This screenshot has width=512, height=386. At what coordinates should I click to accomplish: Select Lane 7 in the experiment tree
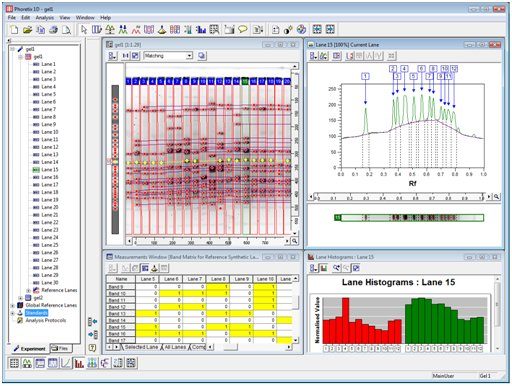pyautogui.click(x=49, y=109)
